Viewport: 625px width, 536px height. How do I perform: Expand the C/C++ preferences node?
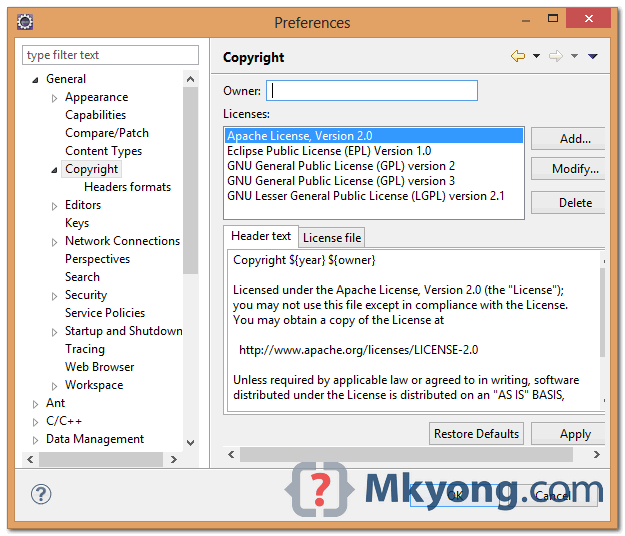pyautogui.click(x=35, y=422)
